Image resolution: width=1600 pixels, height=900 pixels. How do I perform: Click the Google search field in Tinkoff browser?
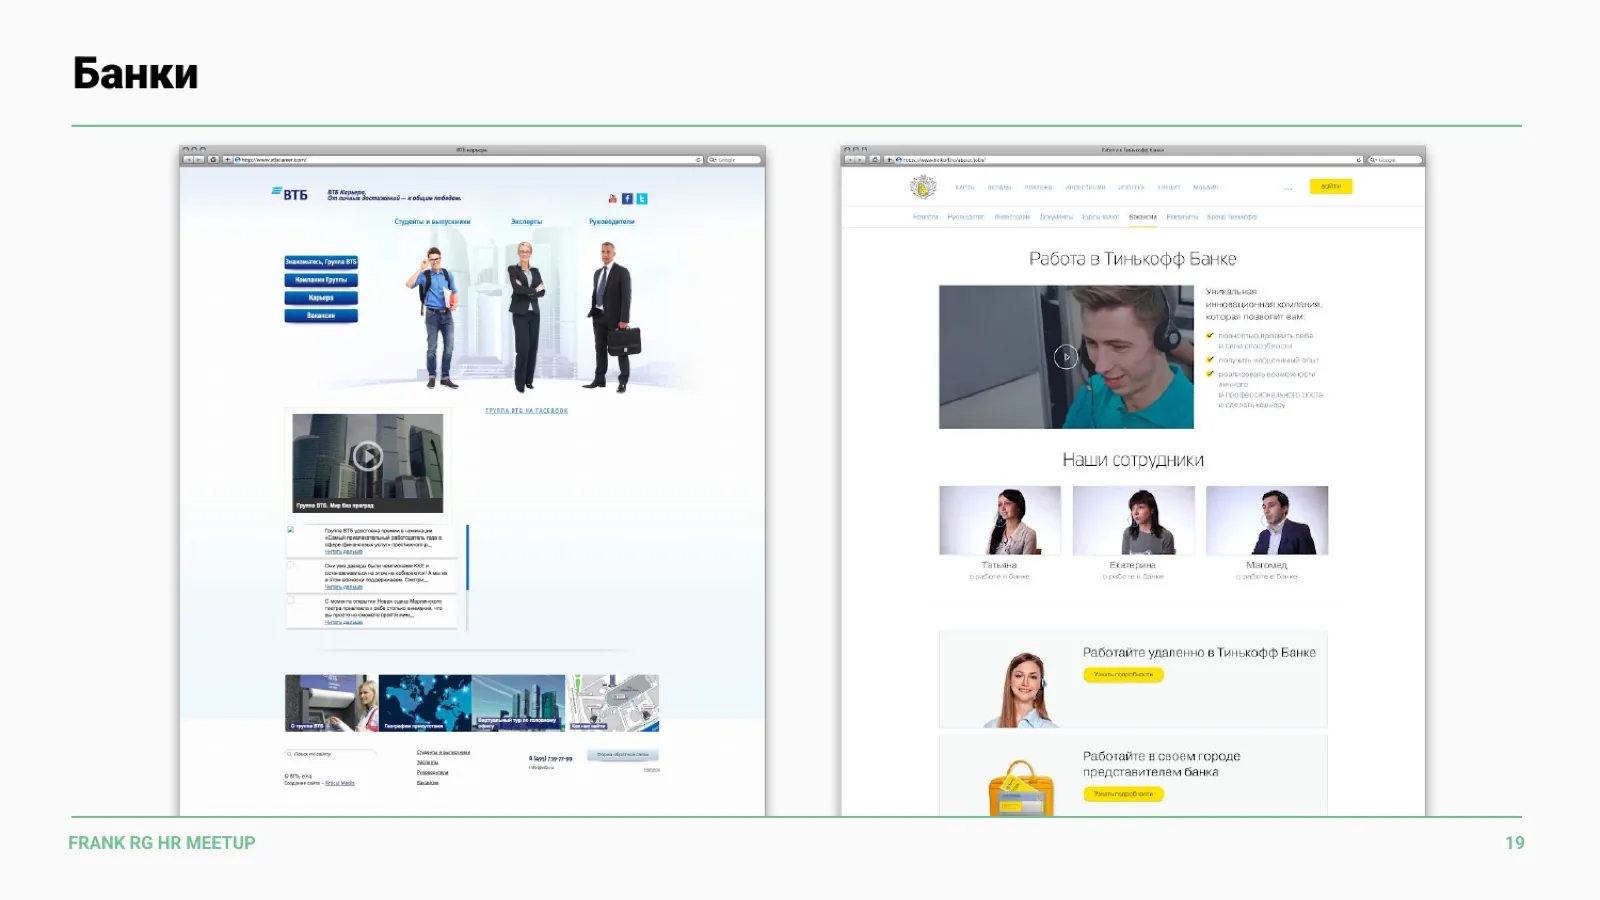(x=1394, y=160)
